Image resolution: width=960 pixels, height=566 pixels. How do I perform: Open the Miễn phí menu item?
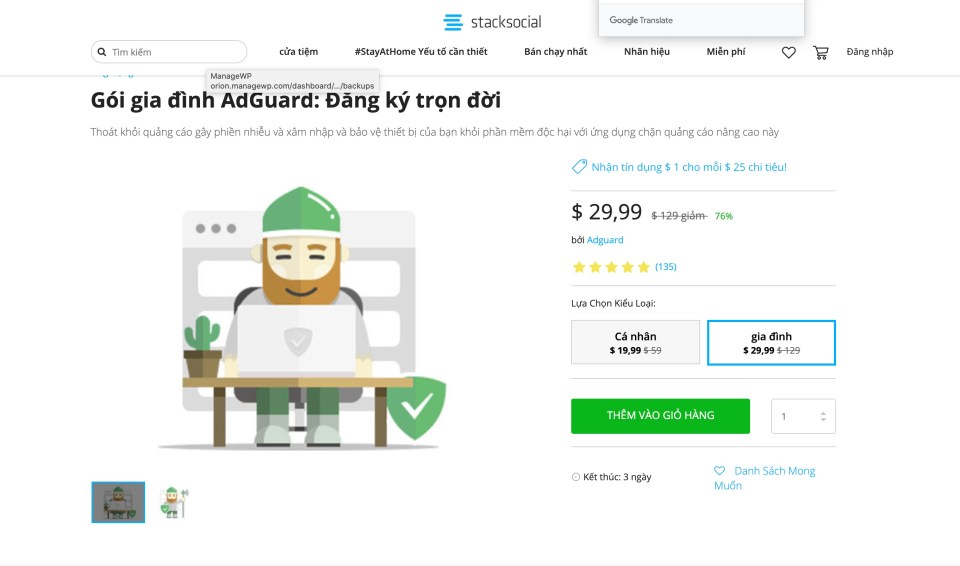pos(726,51)
